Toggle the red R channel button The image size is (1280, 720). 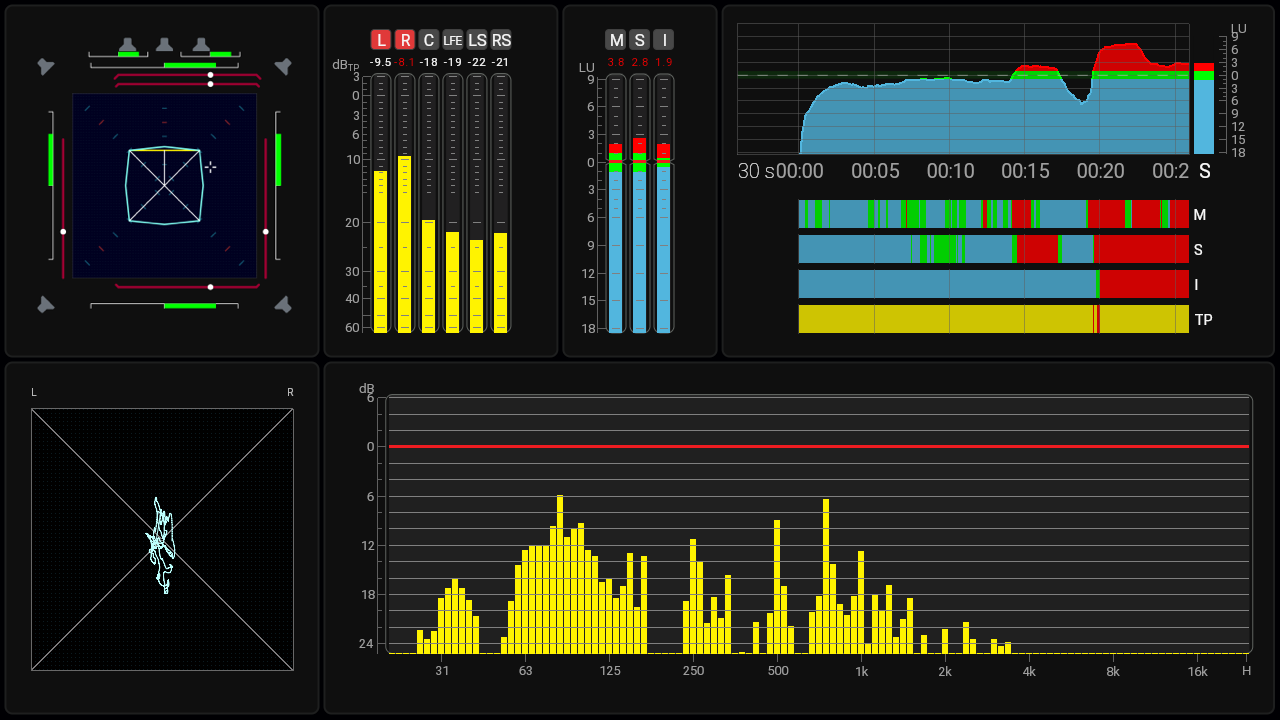[x=404, y=40]
